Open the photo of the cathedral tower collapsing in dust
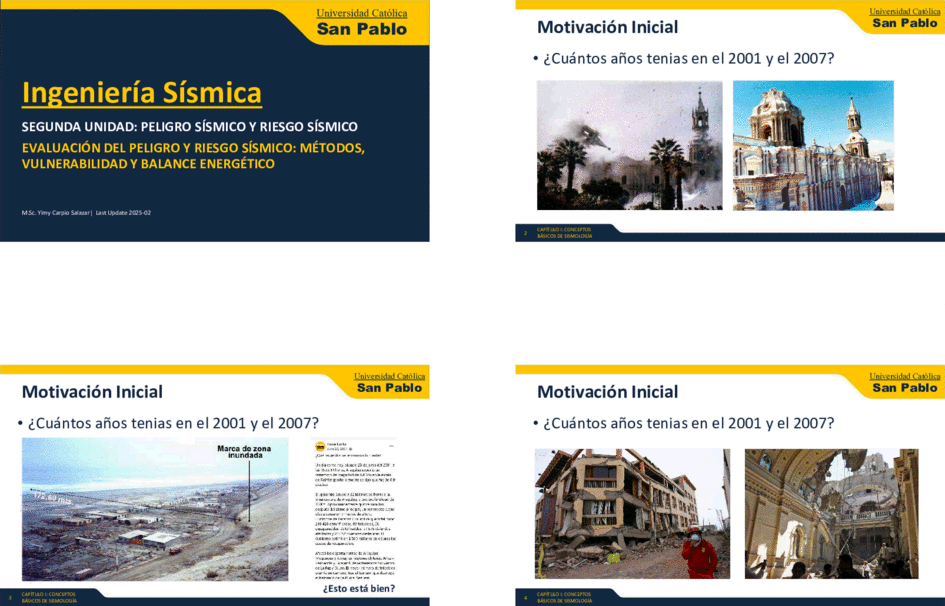The width and height of the screenshot is (945, 606). 629,145
